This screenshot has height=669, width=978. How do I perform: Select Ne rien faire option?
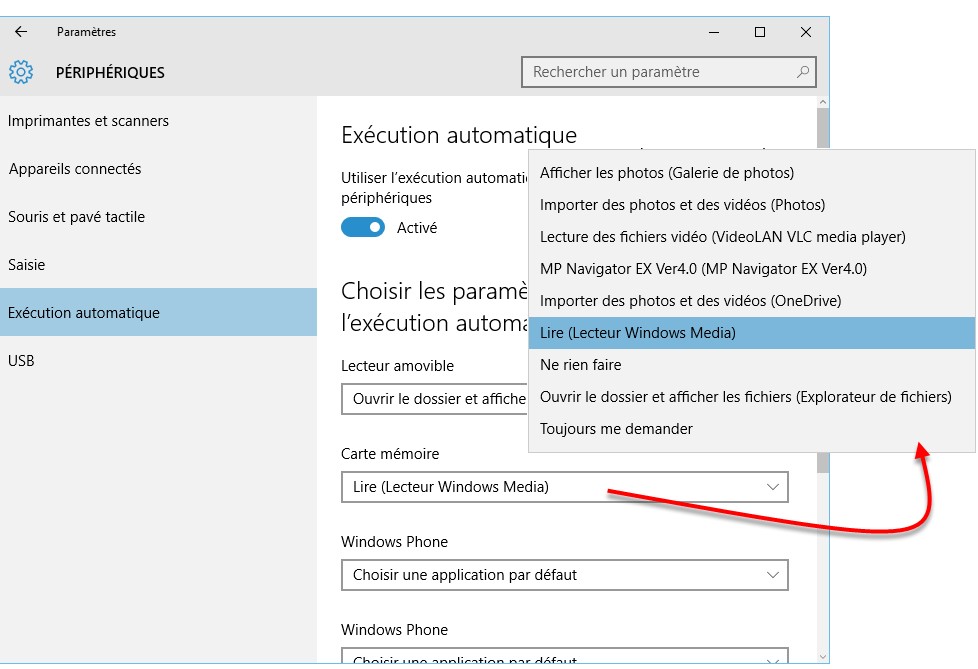tap(580, 365)
